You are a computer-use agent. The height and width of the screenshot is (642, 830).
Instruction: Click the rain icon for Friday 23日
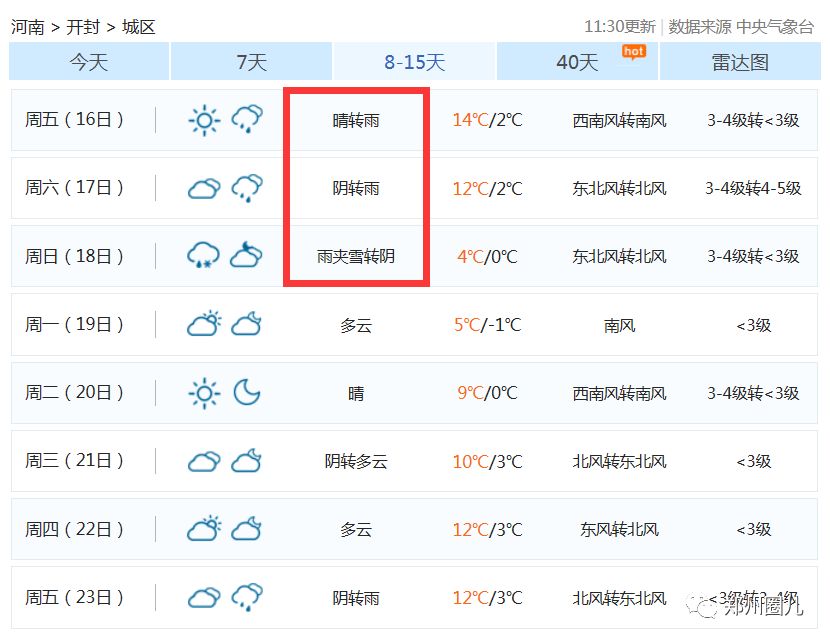click(247, 598)
